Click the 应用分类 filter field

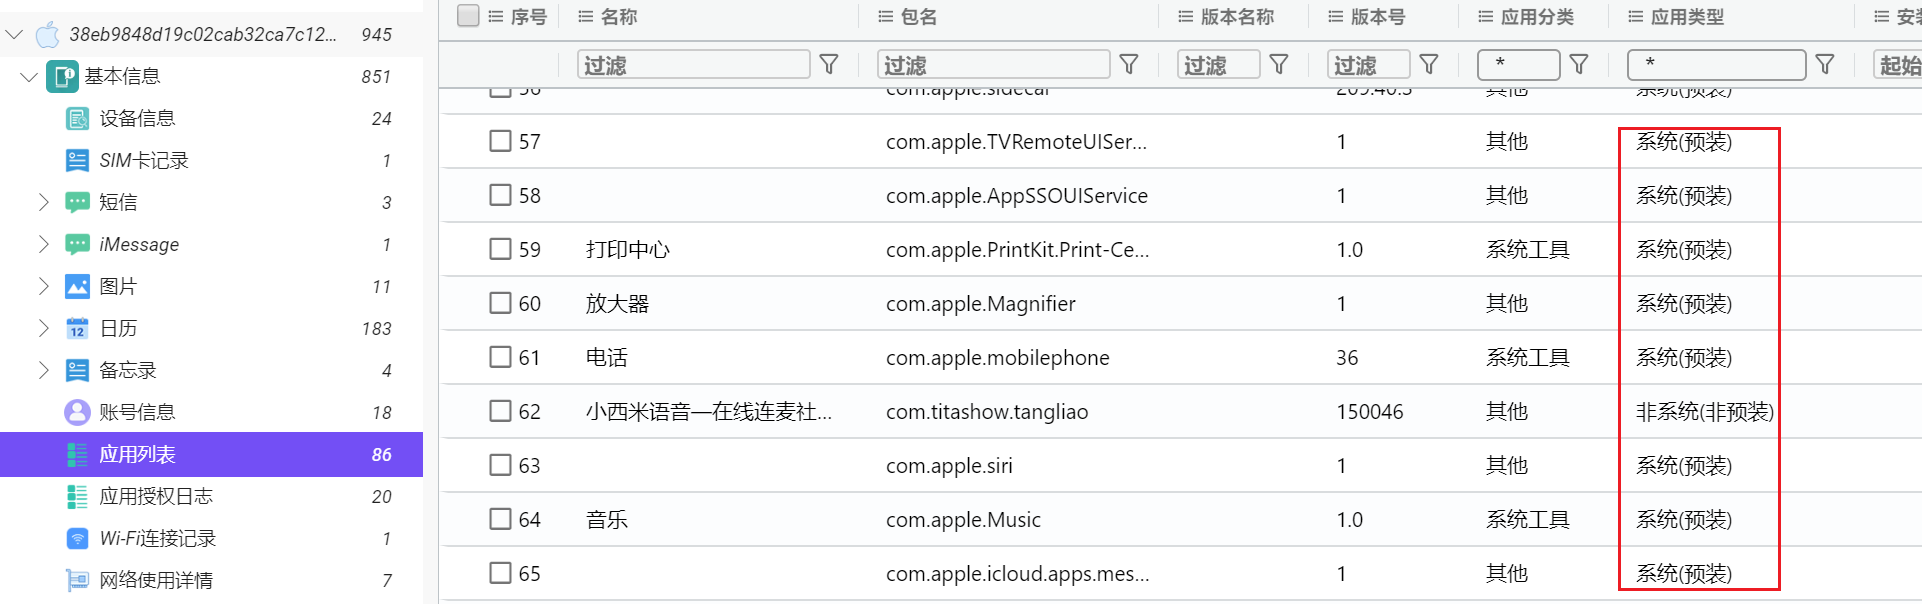pos(1519,65)
